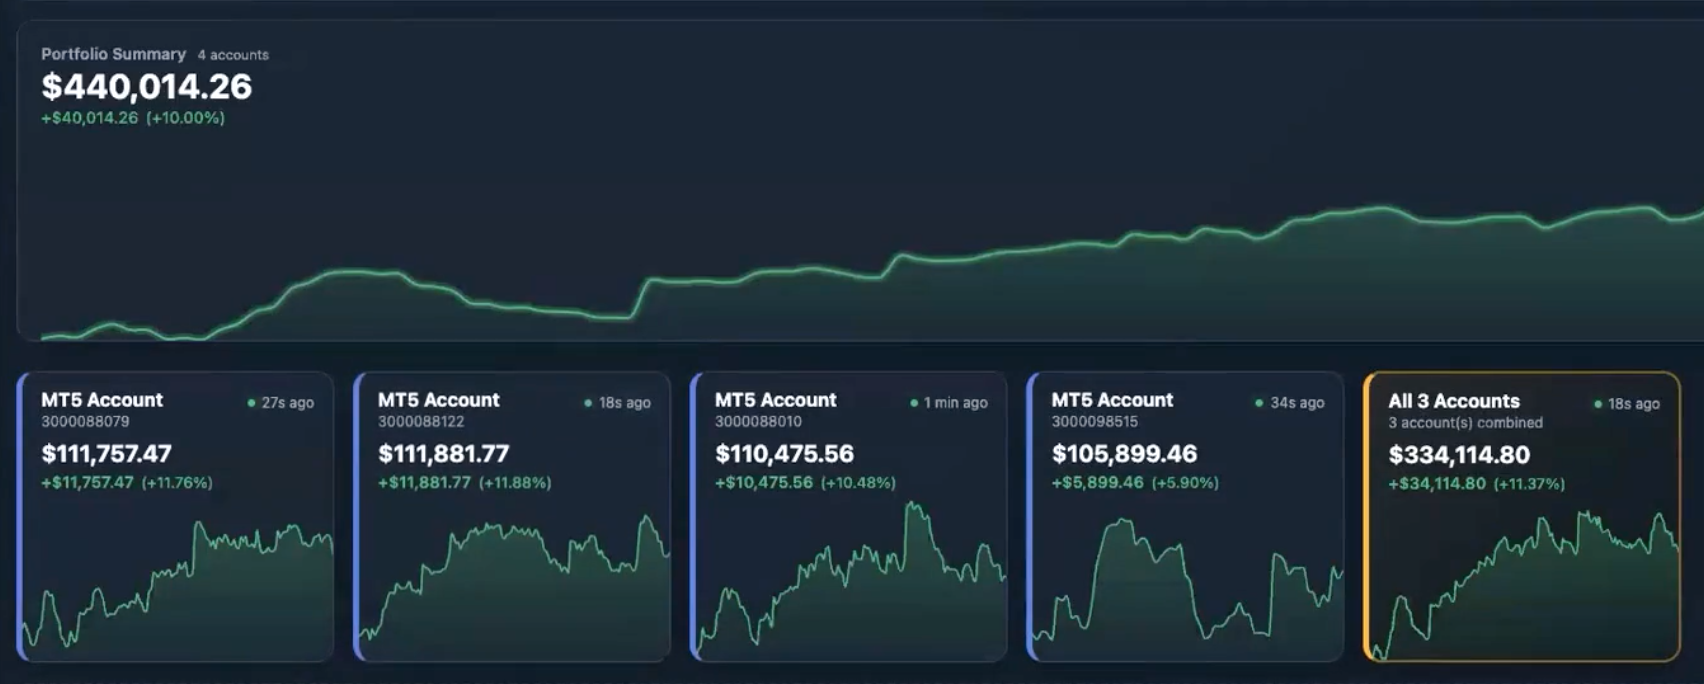The width and height of the screenshot is (1704, 684).
Task: Click the portfolio summary line chart
Action: click(872, 272)
